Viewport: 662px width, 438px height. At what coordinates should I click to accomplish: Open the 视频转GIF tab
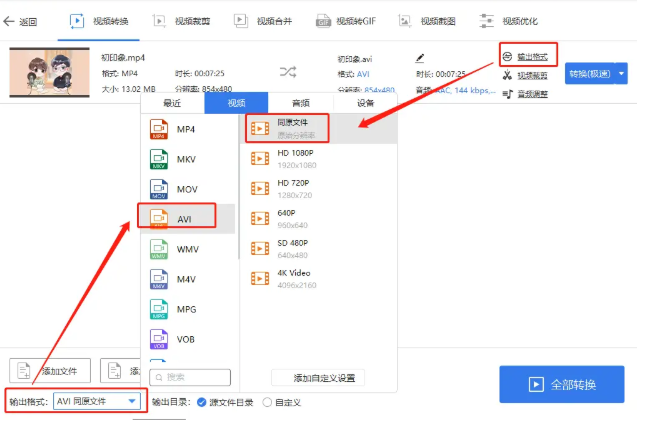(x=346, y=21)
